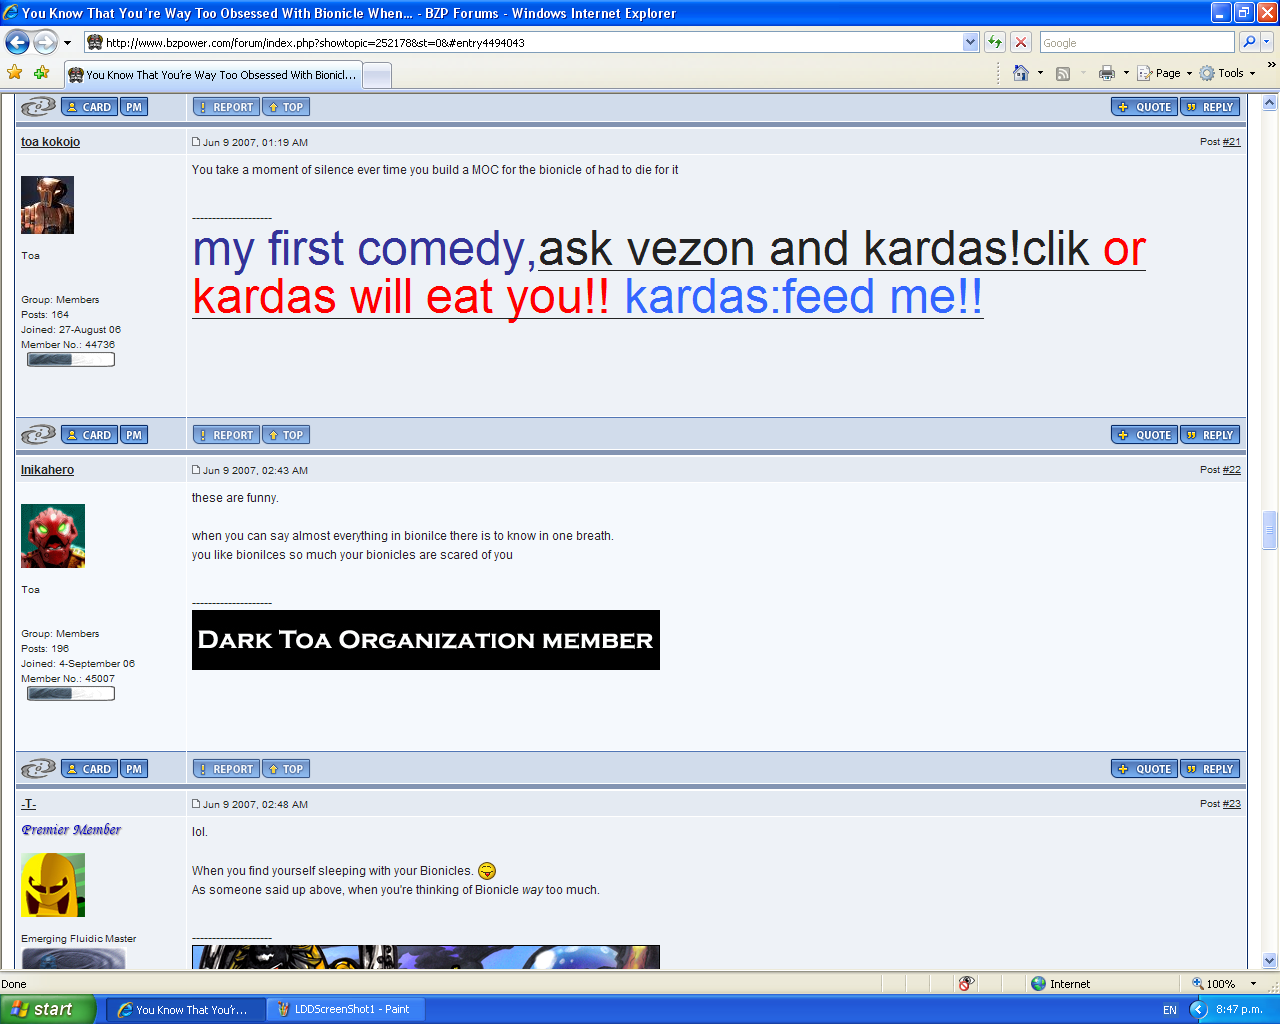Select the "You Know That You're Way Too Obsessed" tab
This screenshot has height=1024, width=1280.
[212, 75]
